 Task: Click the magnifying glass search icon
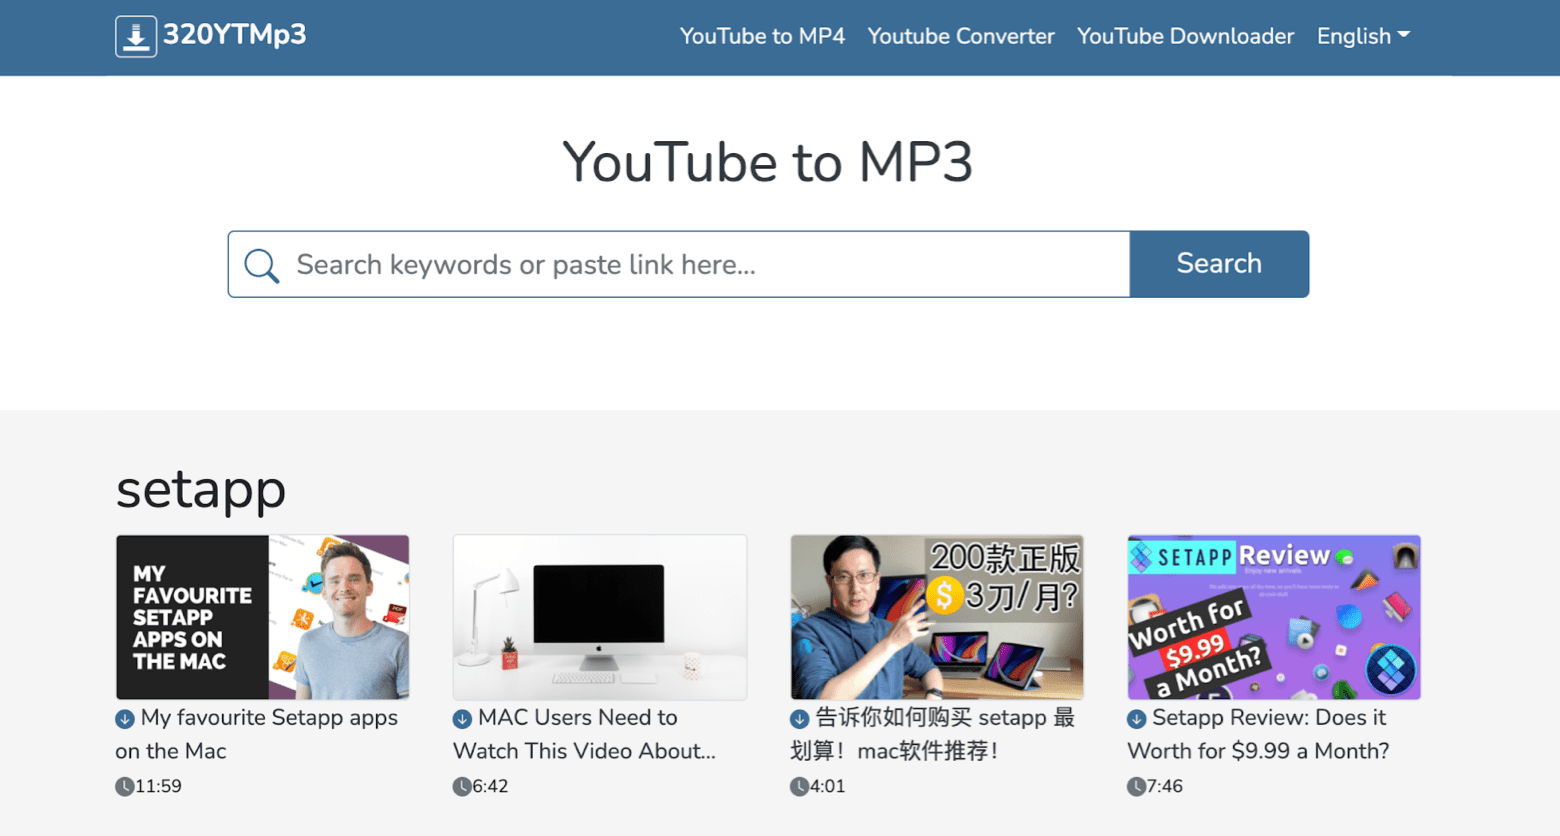coord(260,264)
